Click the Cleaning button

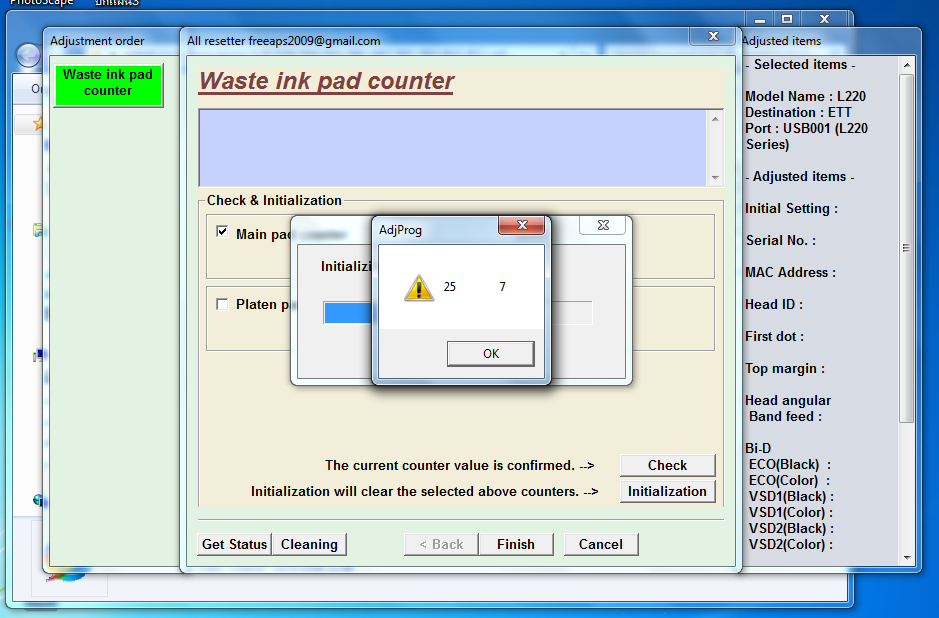click(309, 544)
